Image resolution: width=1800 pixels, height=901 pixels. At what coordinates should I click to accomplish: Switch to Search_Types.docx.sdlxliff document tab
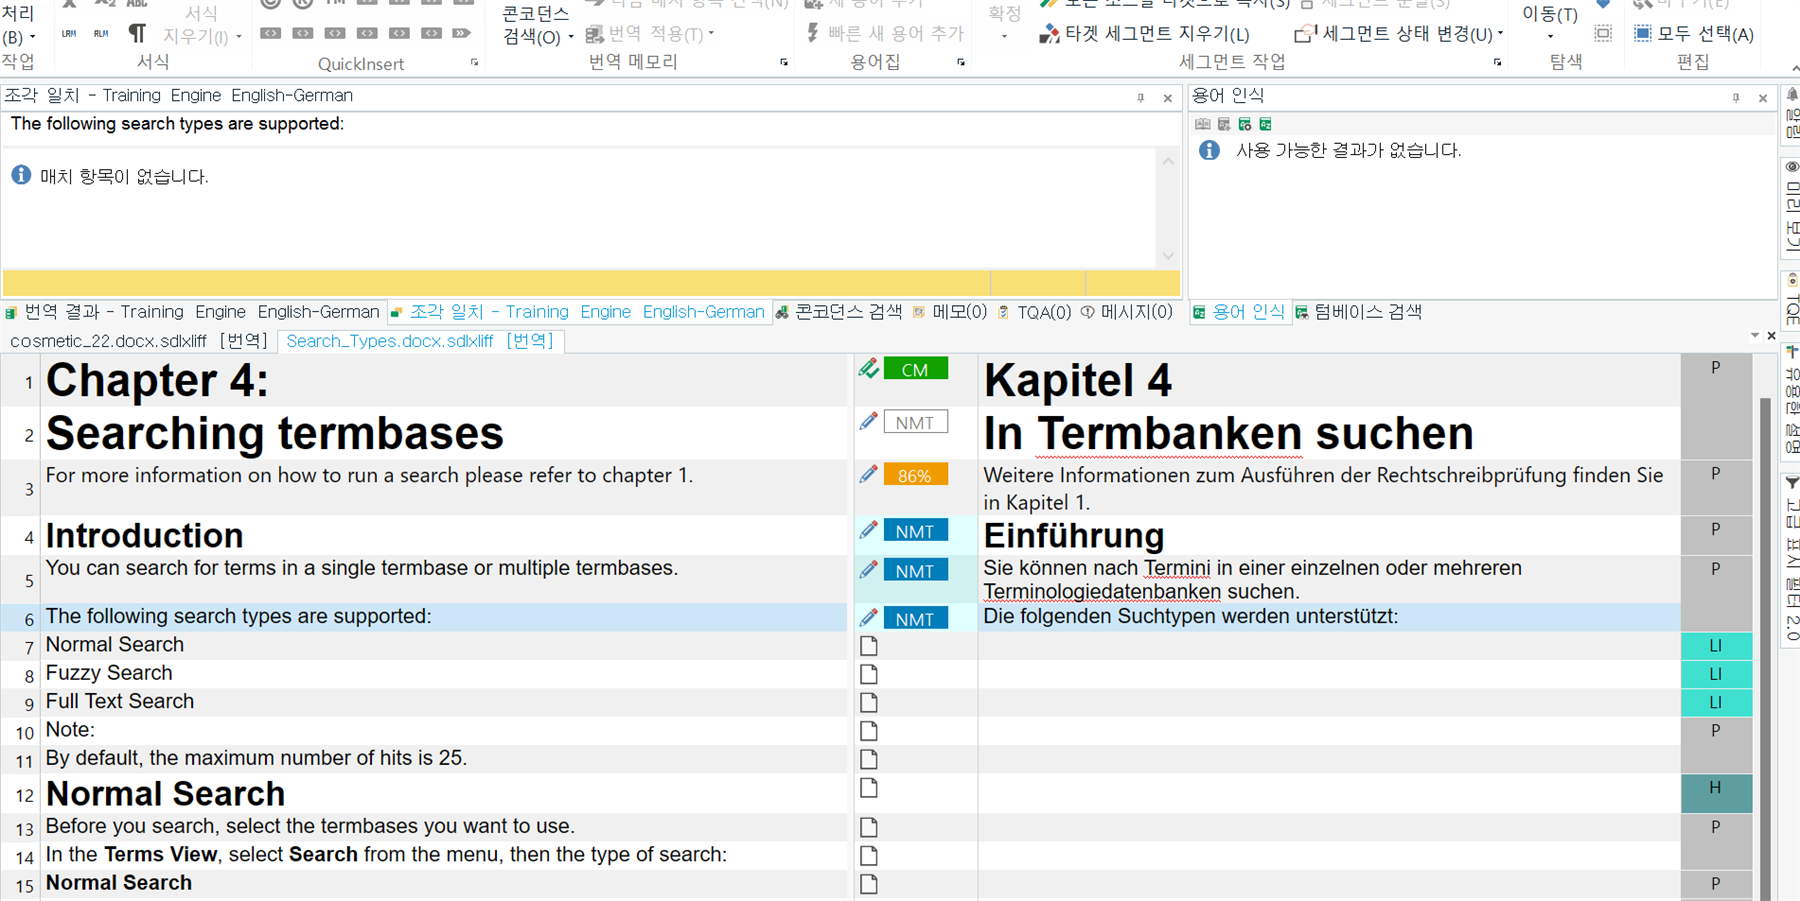420,341
